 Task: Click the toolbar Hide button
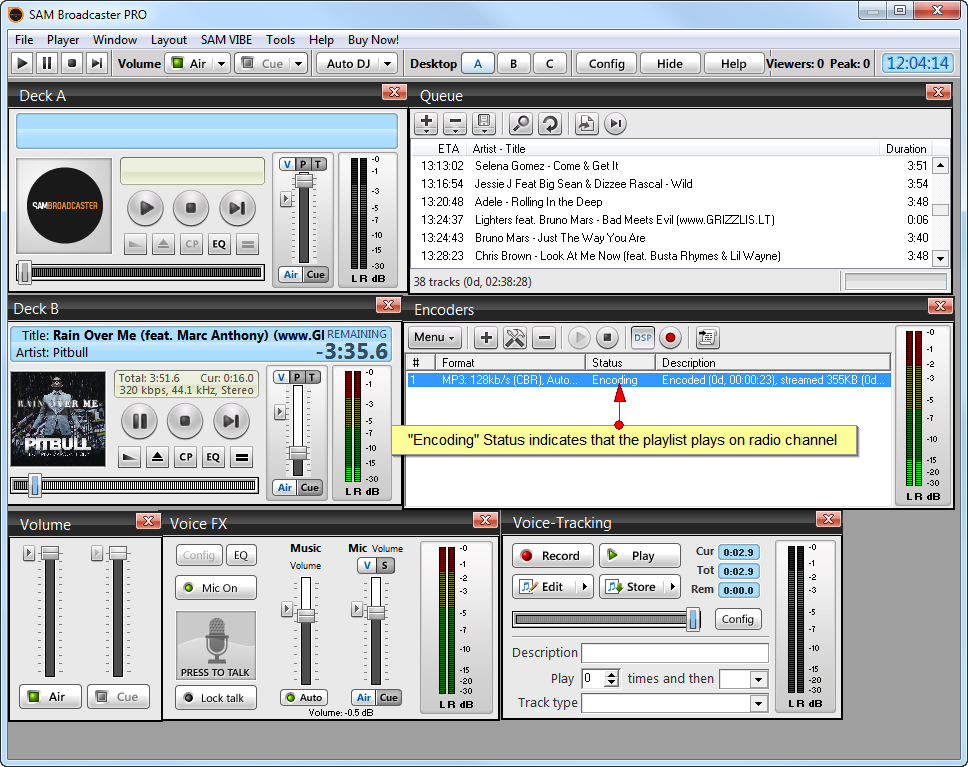pos(670,64)
